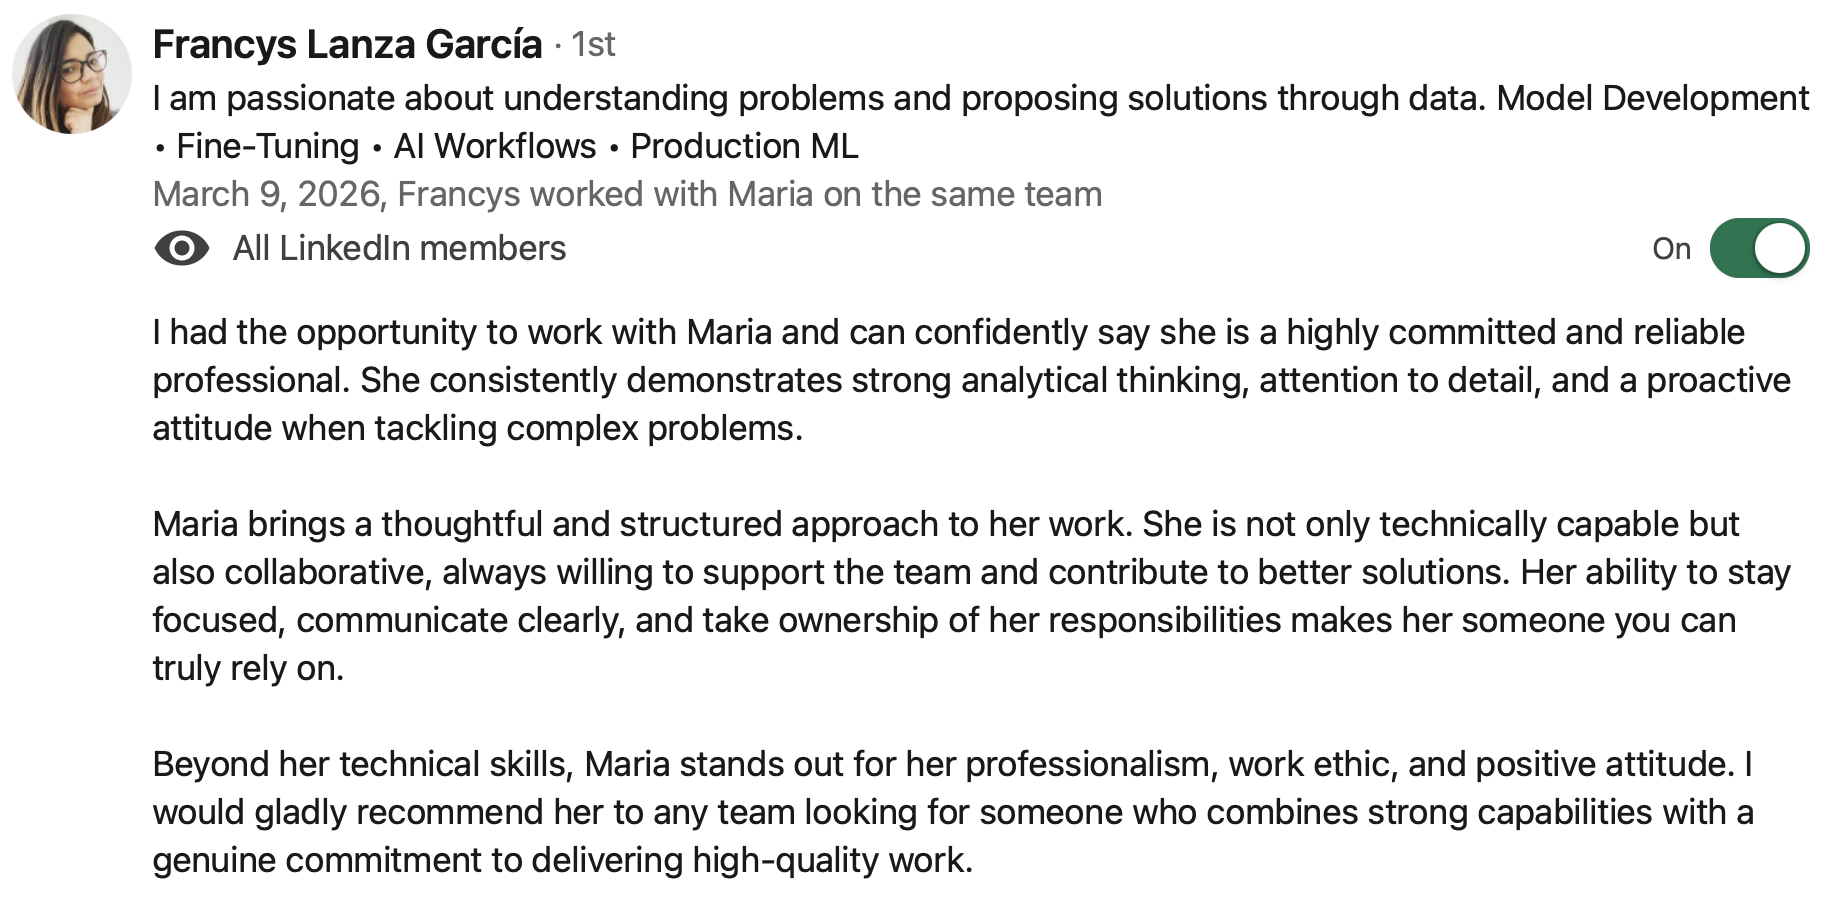1834x900 pixels.
Task: Click "Production ML" in the headline
Action: [744, 146]
